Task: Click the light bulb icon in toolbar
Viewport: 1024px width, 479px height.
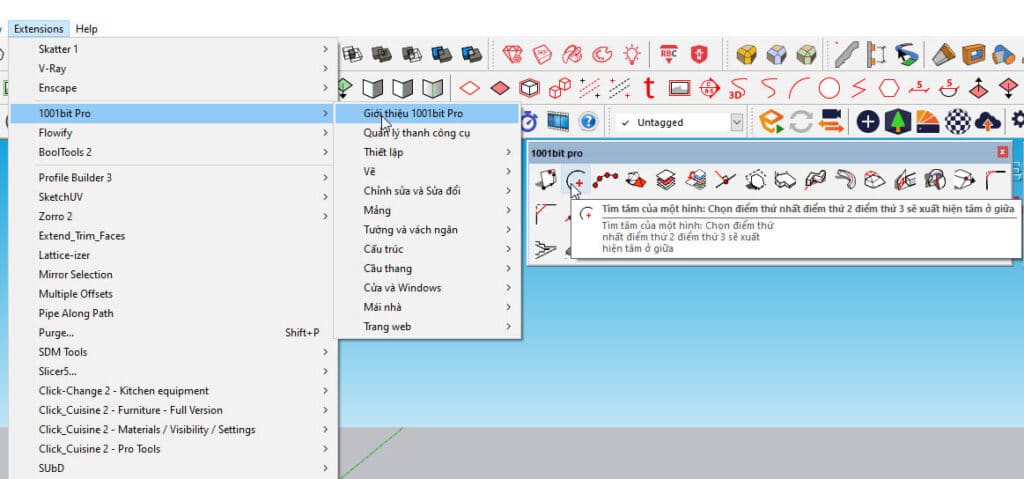Action: point(632,53)
